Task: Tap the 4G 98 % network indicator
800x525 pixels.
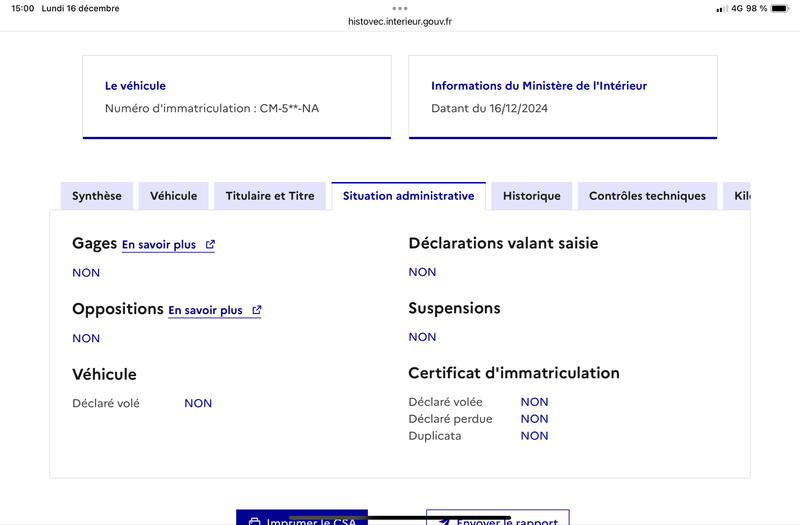Action: click(749, 8)
